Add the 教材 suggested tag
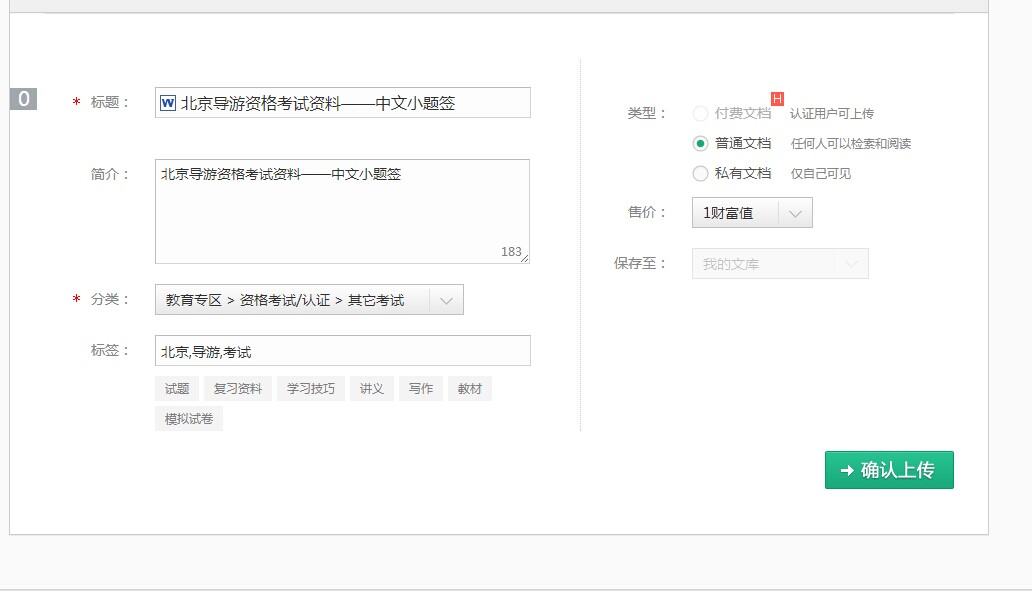1032x591 pixels. point(470,389)
